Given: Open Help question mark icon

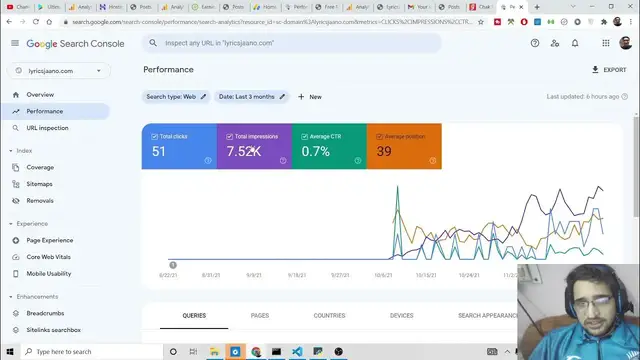Looking at the screenshot, I should [x=535, y=43].
